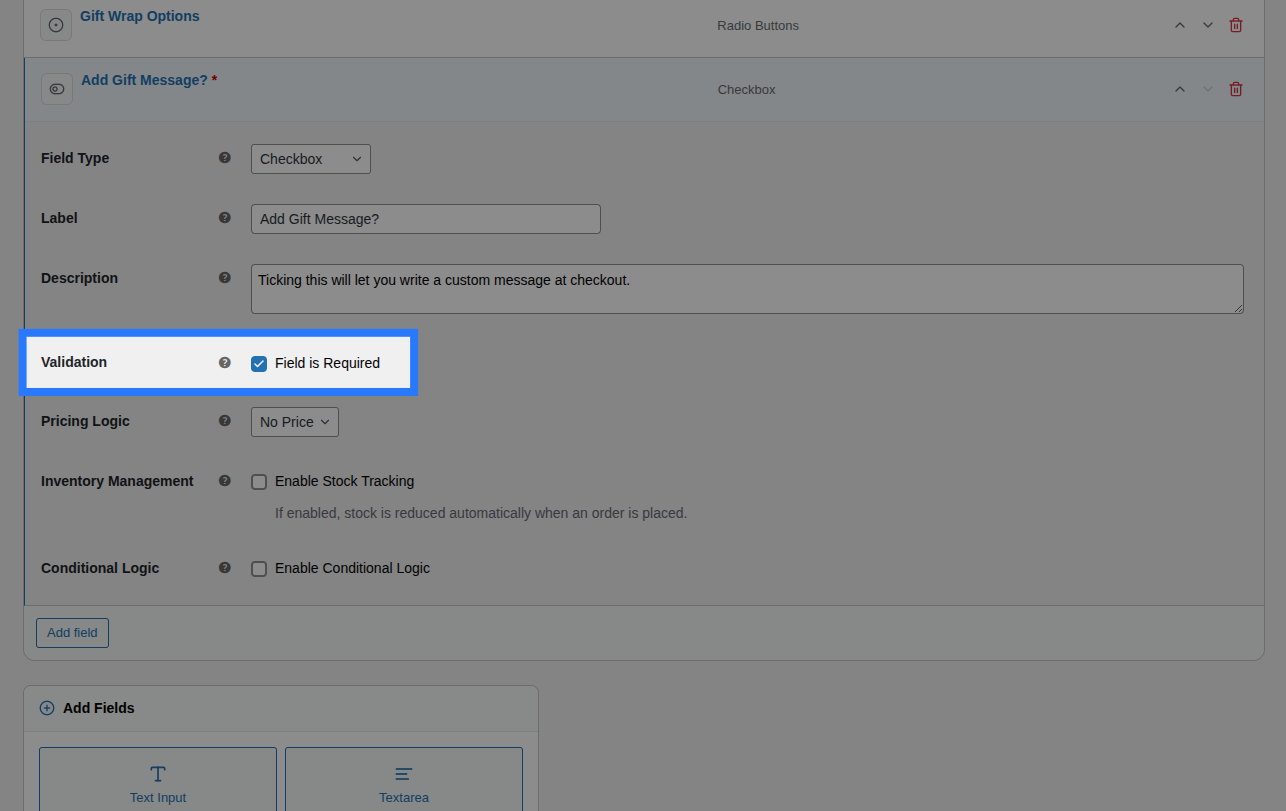1286x811 pixels.
Task: Move Add Gift Message field down
Action: (1208, 89)
